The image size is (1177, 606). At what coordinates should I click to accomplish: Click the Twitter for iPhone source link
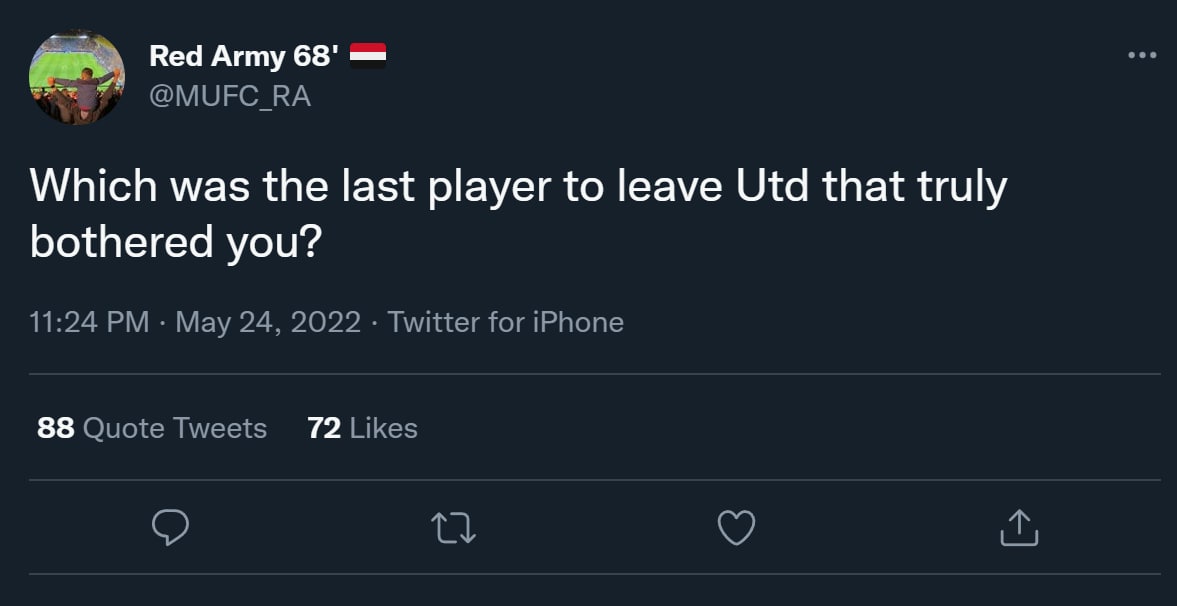[x=505, y=322]
